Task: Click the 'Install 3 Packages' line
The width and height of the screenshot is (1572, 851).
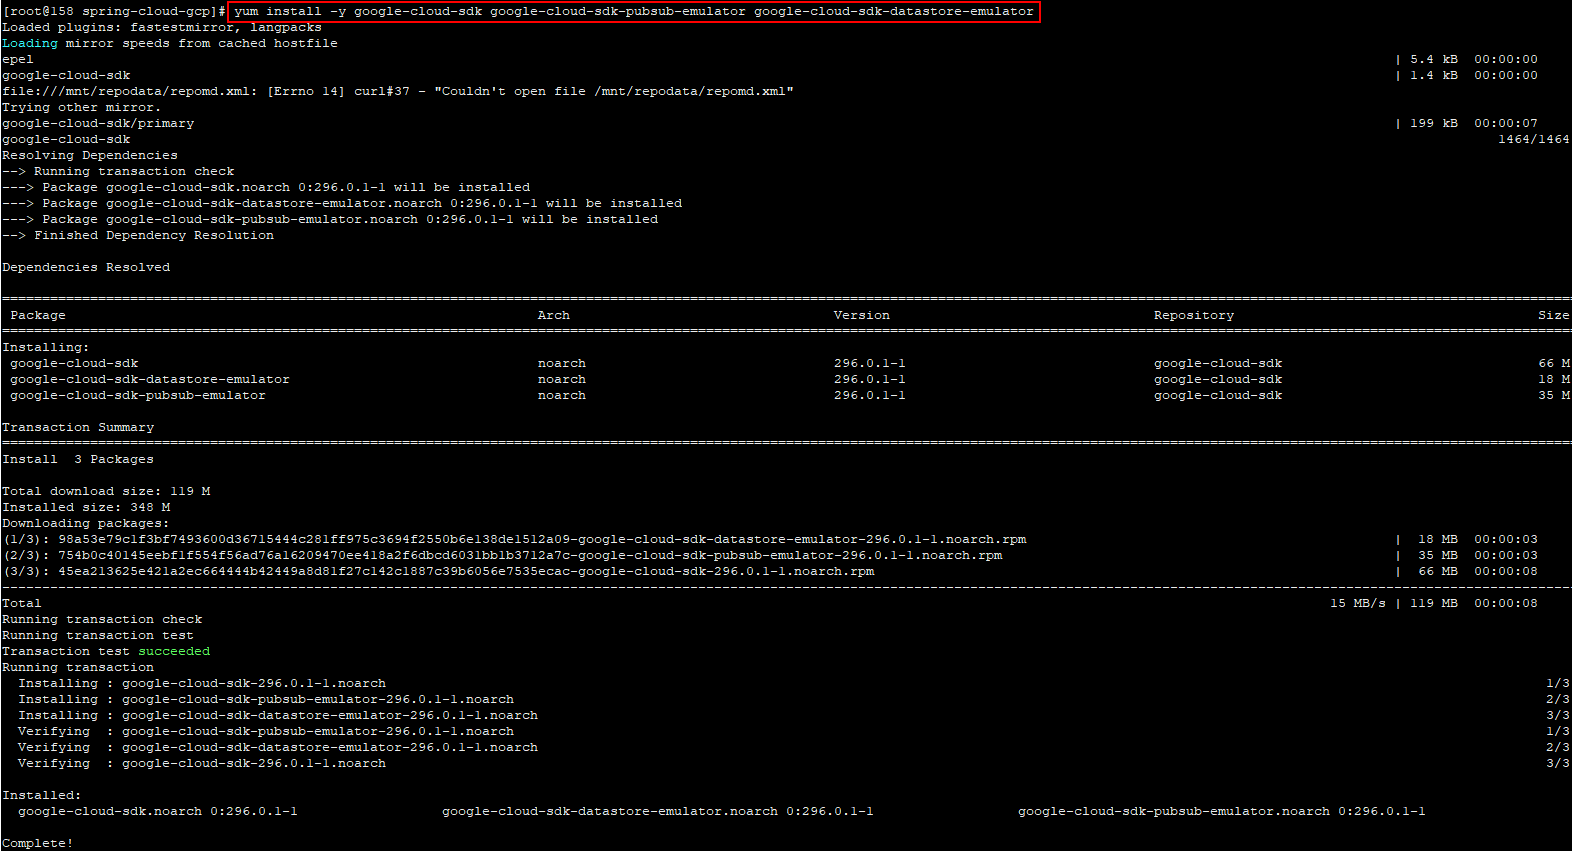Action: click(x=78, y=460)
